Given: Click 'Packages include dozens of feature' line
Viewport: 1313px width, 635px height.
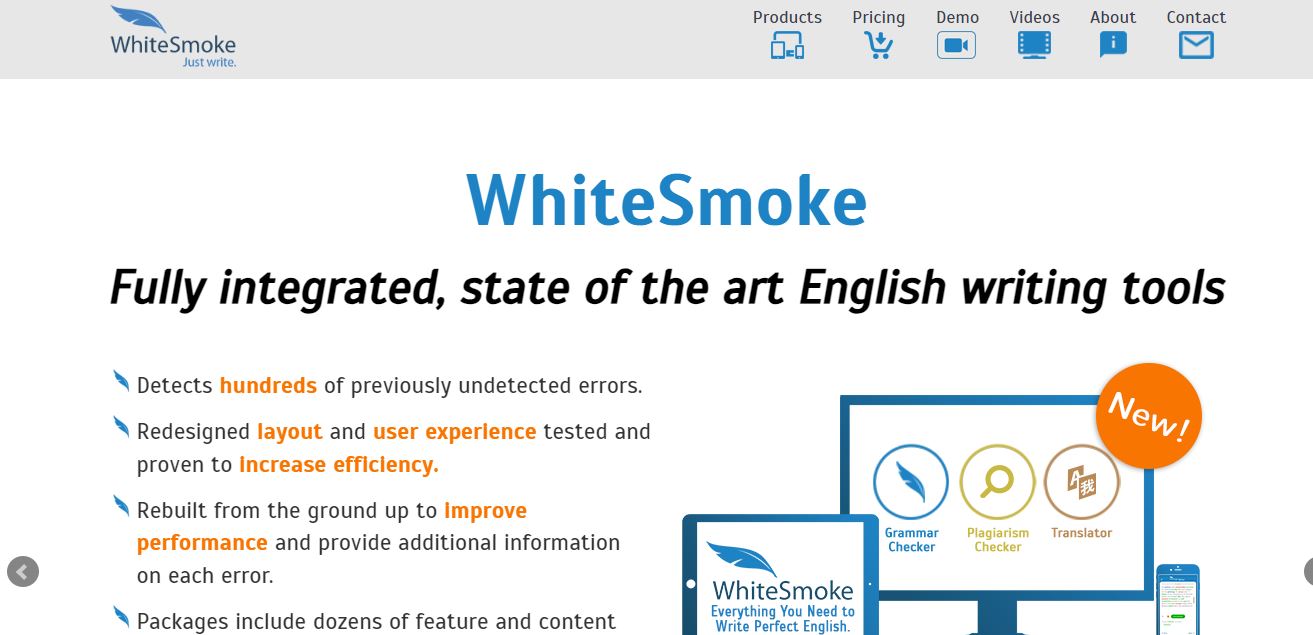Looking at the screenshot, I should click(376, 622).
